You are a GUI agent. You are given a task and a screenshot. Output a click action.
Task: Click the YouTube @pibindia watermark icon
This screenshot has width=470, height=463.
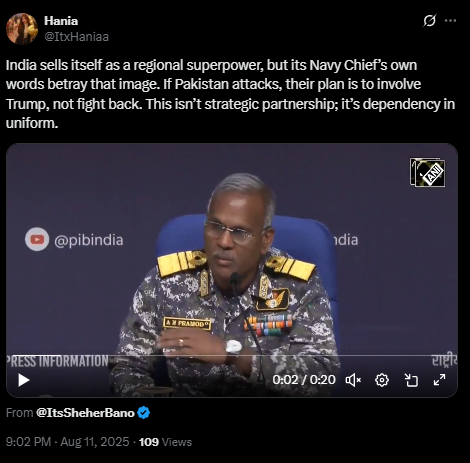37,239
